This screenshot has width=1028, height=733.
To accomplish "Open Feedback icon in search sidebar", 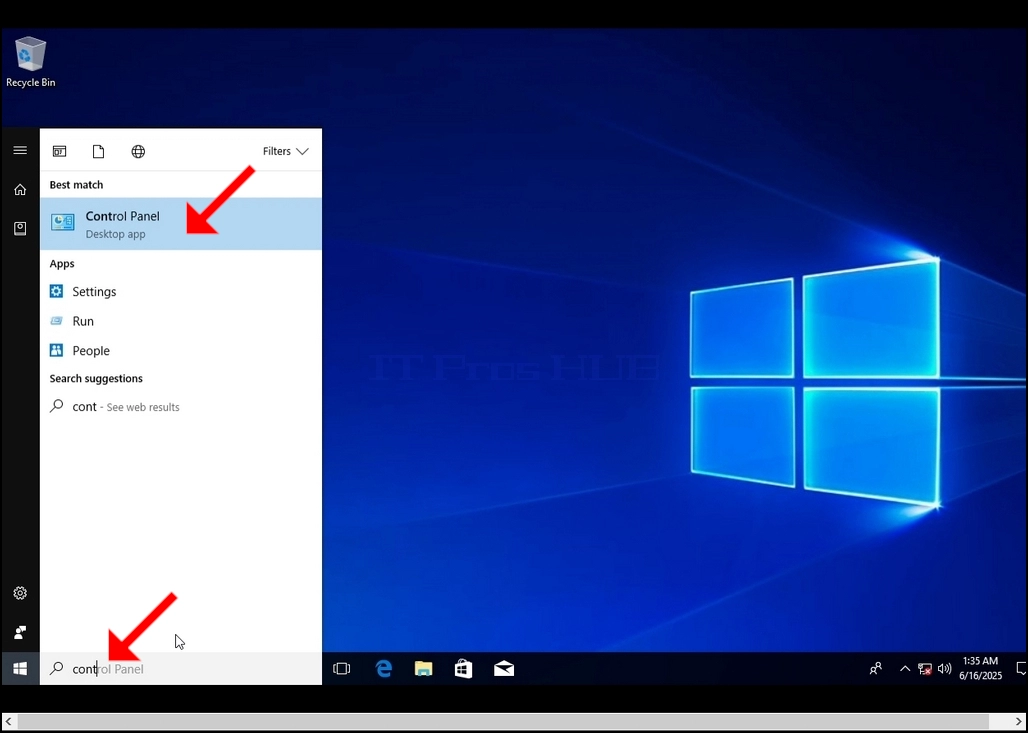I will point(20,633).
